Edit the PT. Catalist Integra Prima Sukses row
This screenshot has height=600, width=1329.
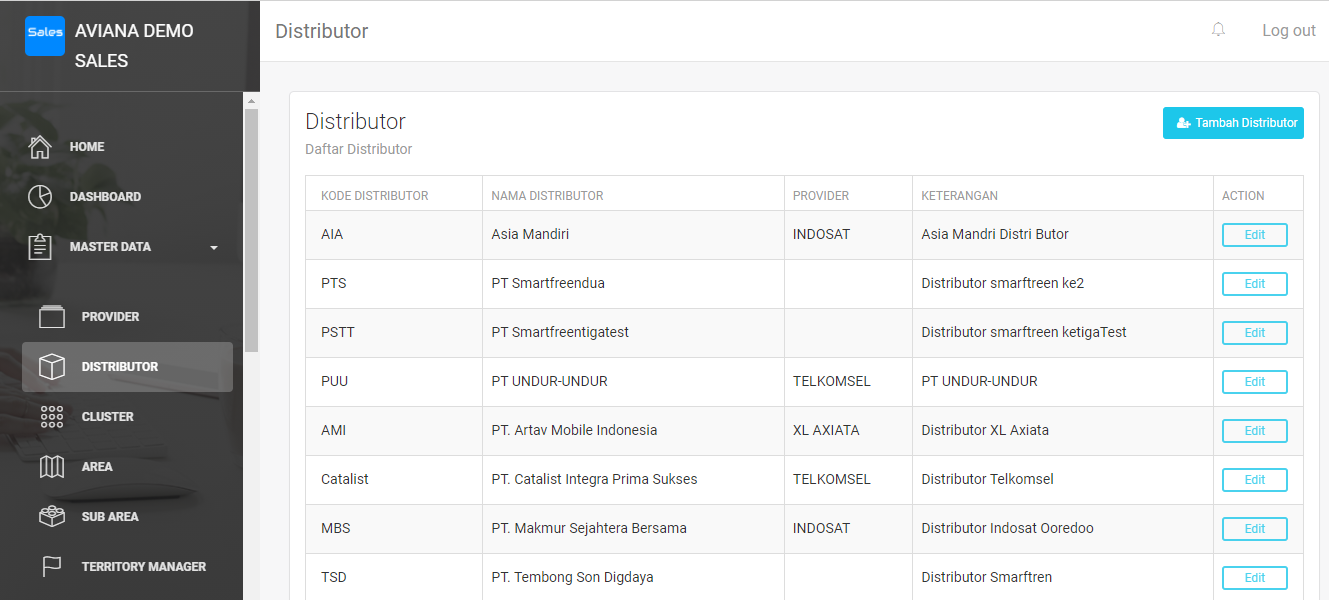point(1254,480)
